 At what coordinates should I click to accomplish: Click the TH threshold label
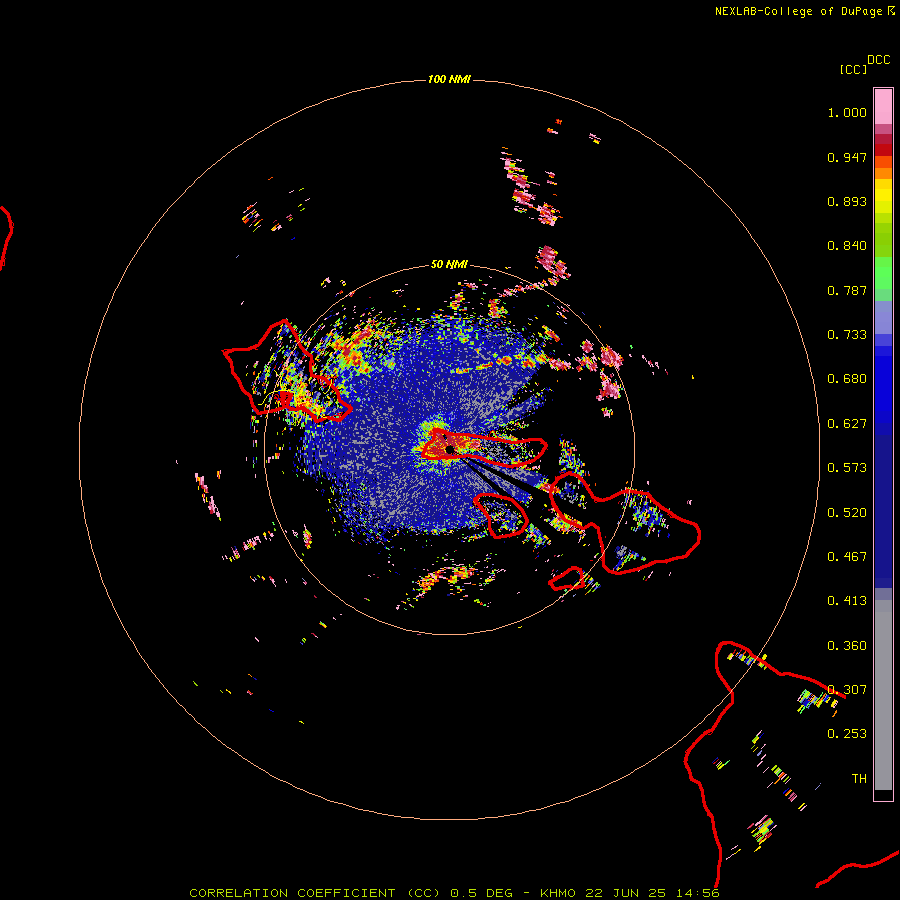coord(859,779)
